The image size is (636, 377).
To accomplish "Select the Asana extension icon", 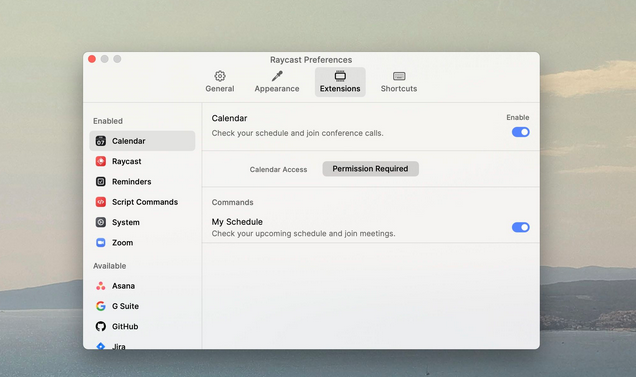I will pyautogui.click(x=101, y=286).
